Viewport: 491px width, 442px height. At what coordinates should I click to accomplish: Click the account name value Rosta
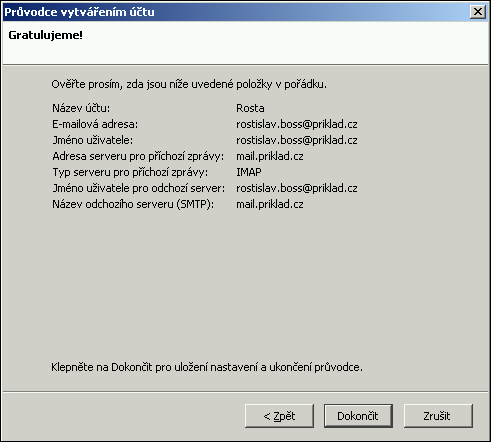click(x=250, y=108)
